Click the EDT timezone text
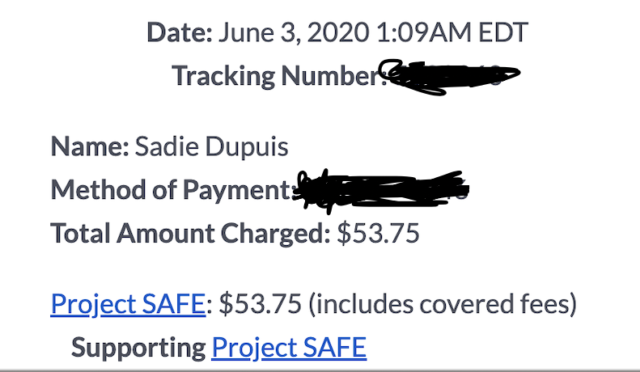640x372 pixels. point(503,33)
